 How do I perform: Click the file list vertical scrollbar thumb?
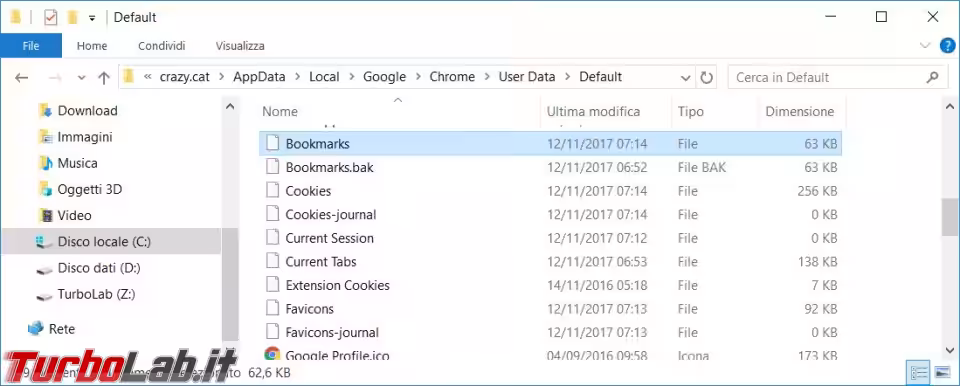pyautogui.click(x=950, y=216)
